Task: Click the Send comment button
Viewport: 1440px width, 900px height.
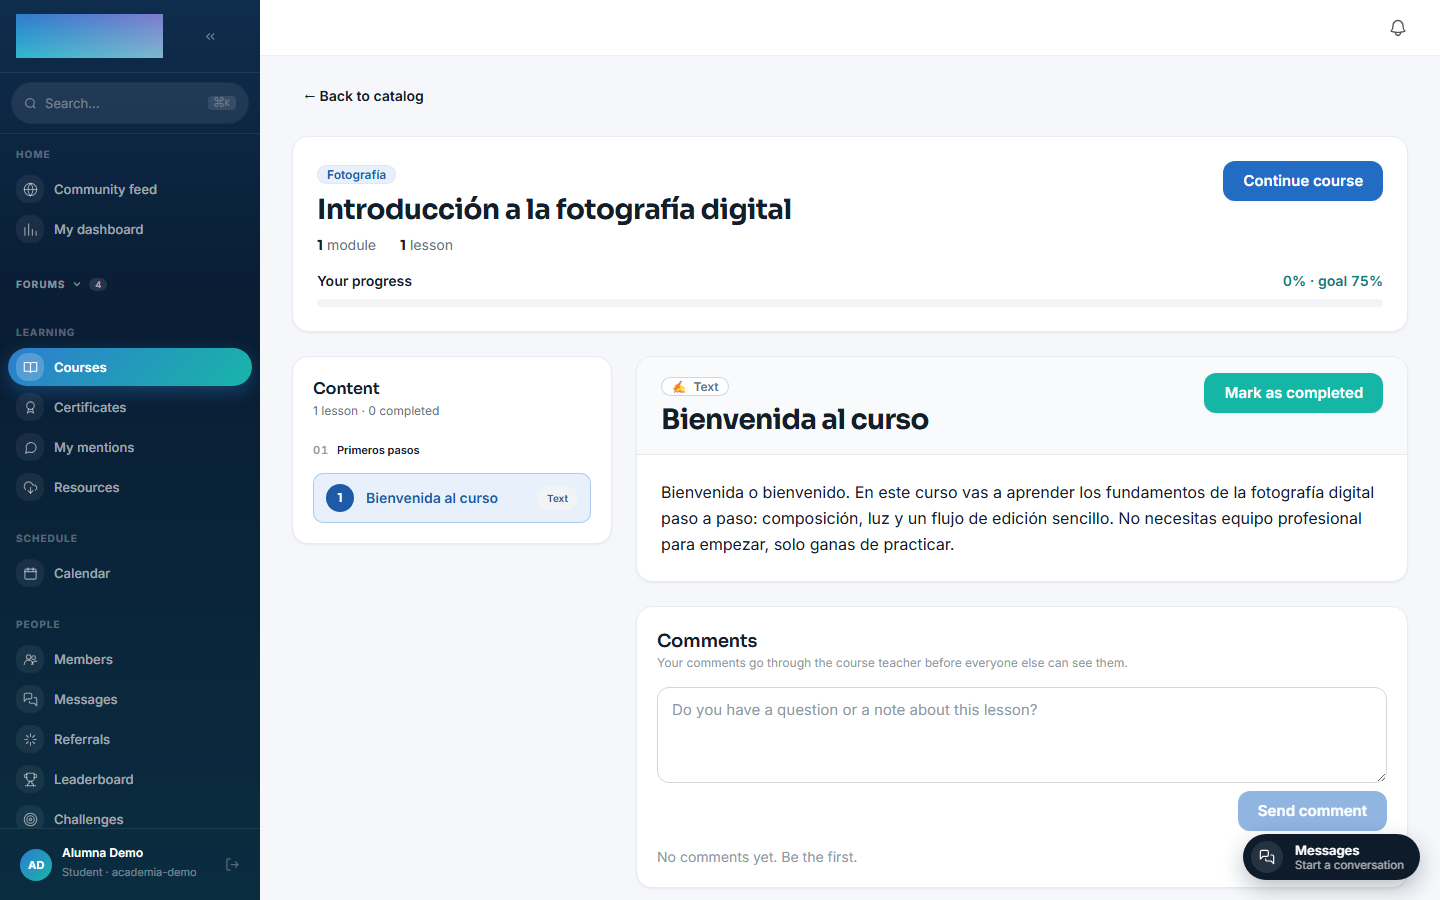Action: [1312, 811]
